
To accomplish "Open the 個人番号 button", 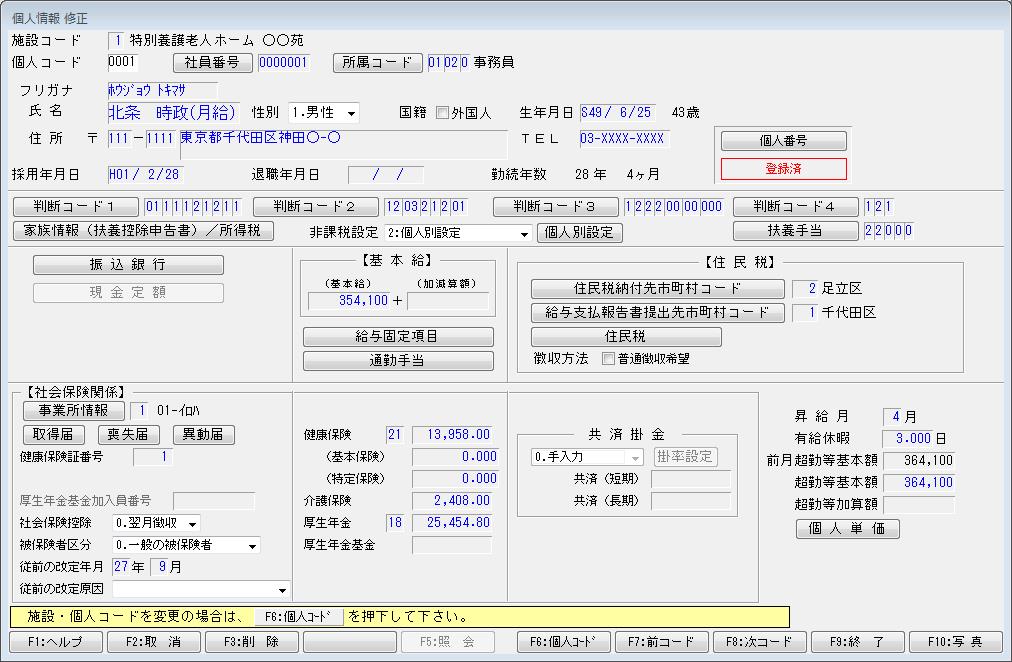I will [783, 141].
